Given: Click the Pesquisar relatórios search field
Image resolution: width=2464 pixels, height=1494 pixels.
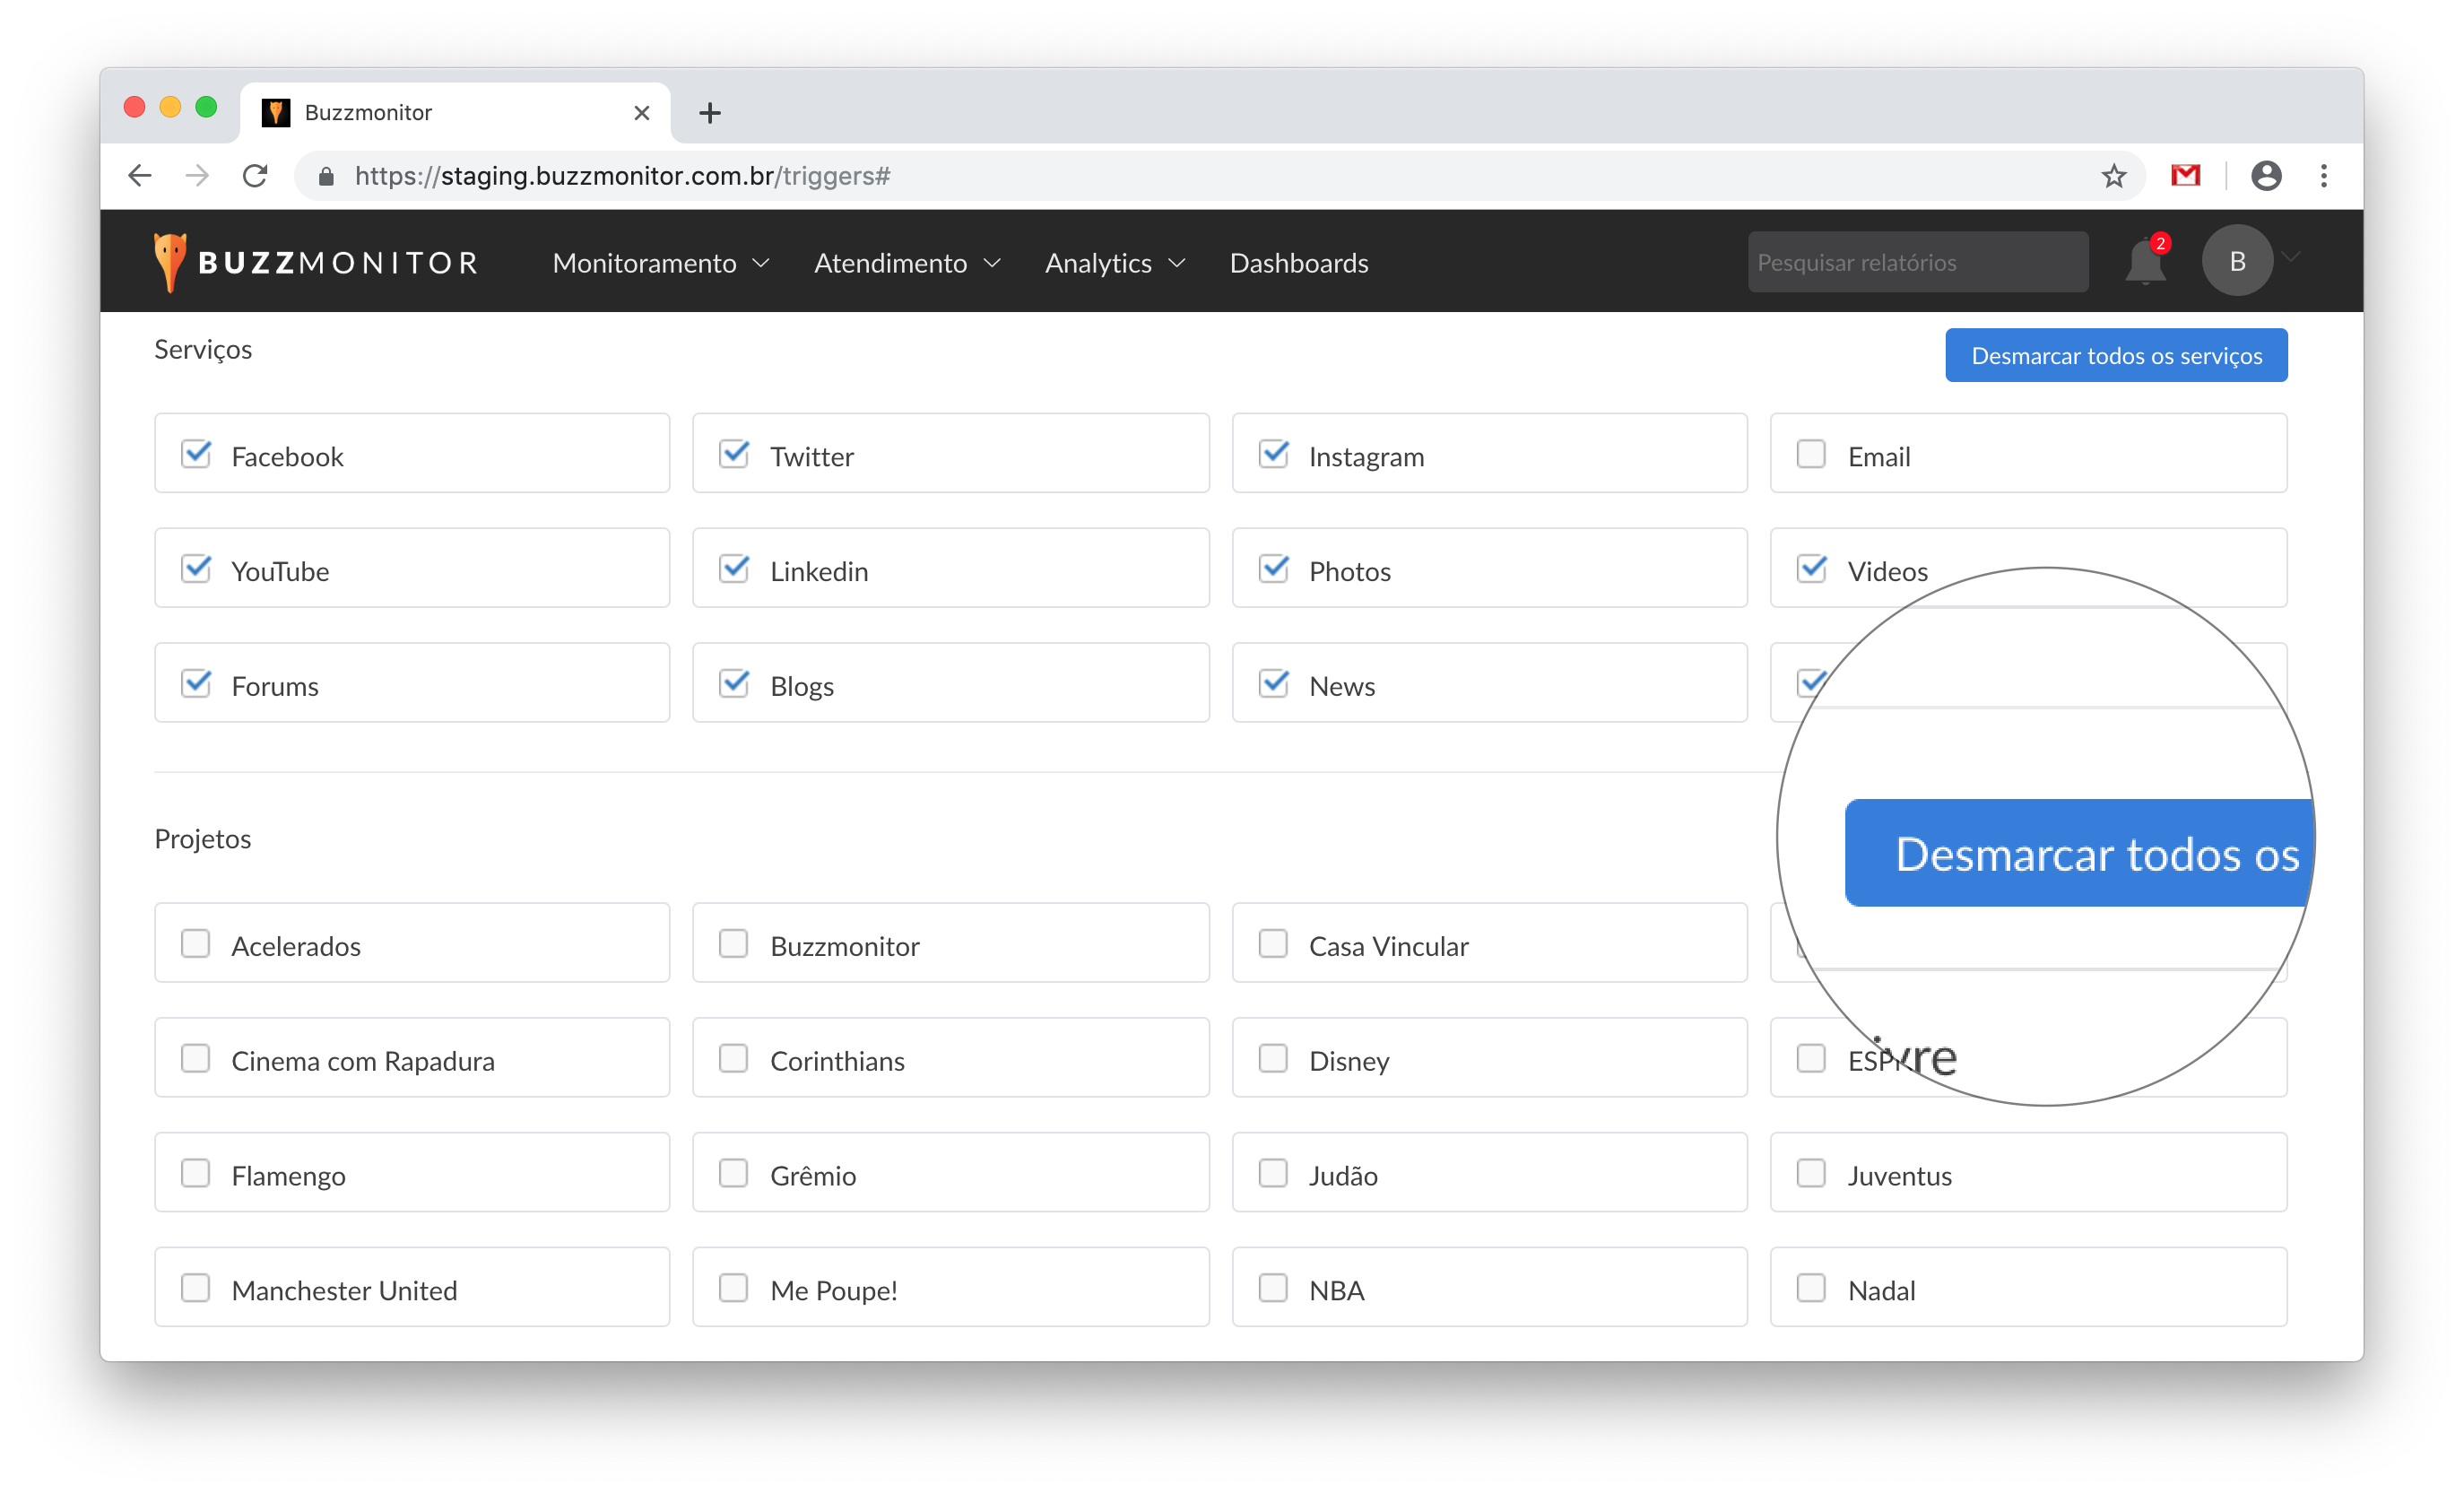Looking at the screenshot, I should click(x=1917, y=262).
